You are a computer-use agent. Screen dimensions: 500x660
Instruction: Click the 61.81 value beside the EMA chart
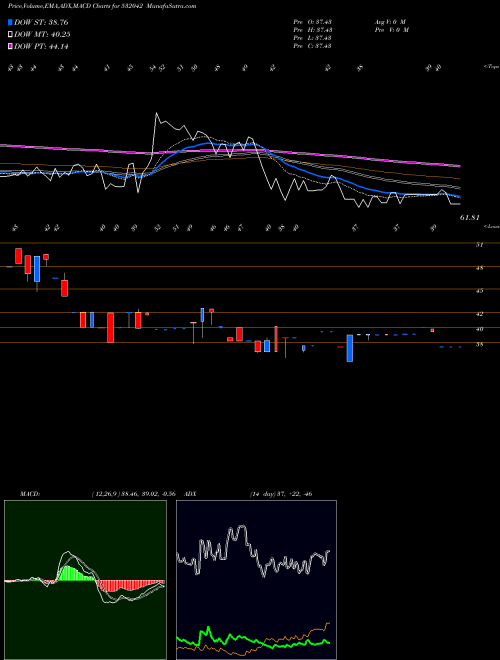pyautogui.click(x=470, y=218)
